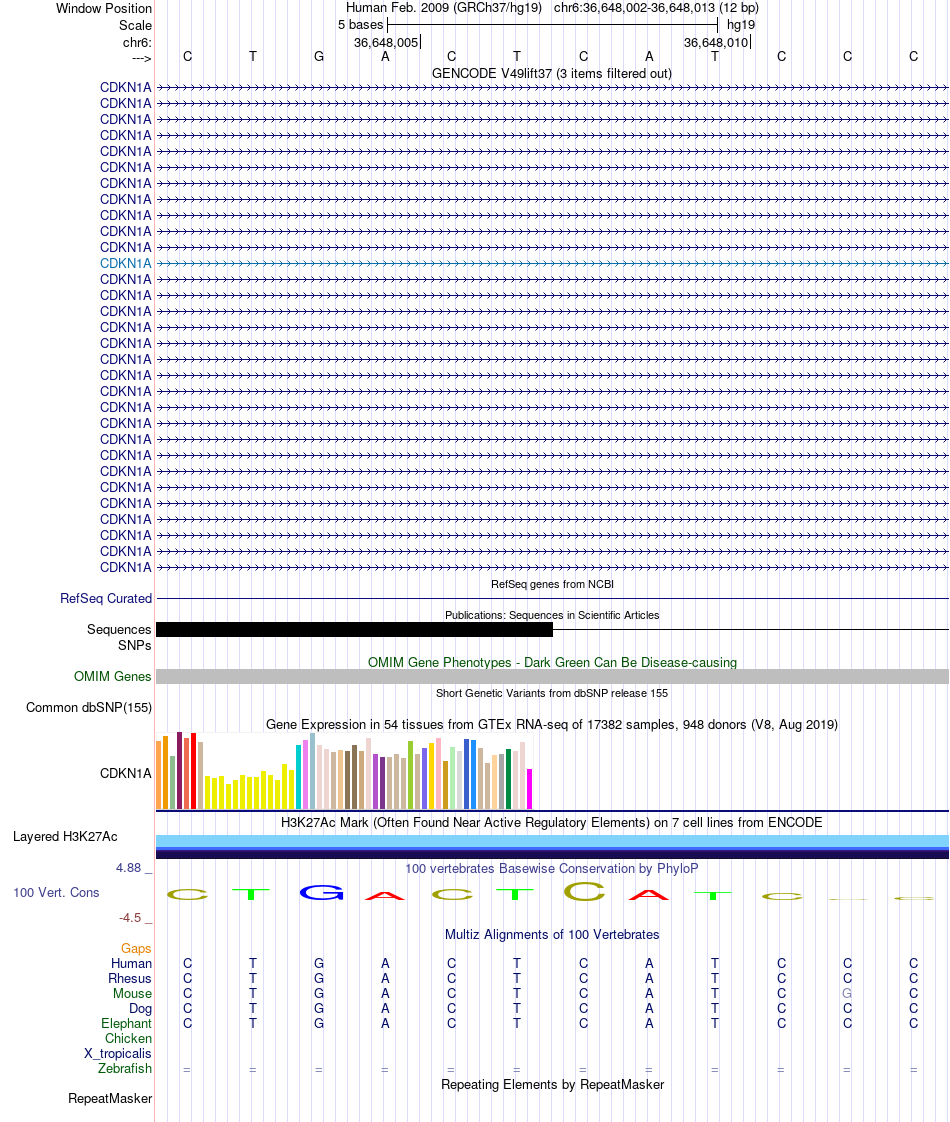Viewport: 950px width, 1122px height.
Task: Click the 4.88 upper PhyloP scale value
Action: coord(129,868)
